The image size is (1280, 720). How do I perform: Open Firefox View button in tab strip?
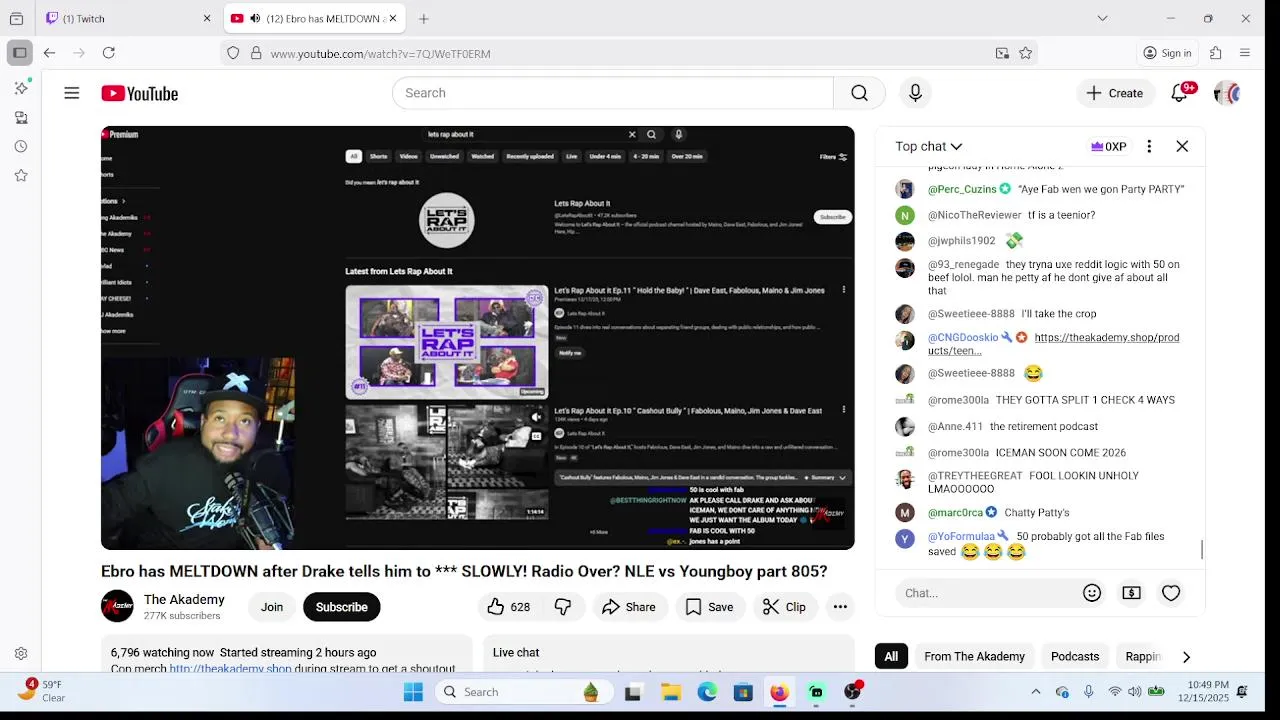point(16,19)
